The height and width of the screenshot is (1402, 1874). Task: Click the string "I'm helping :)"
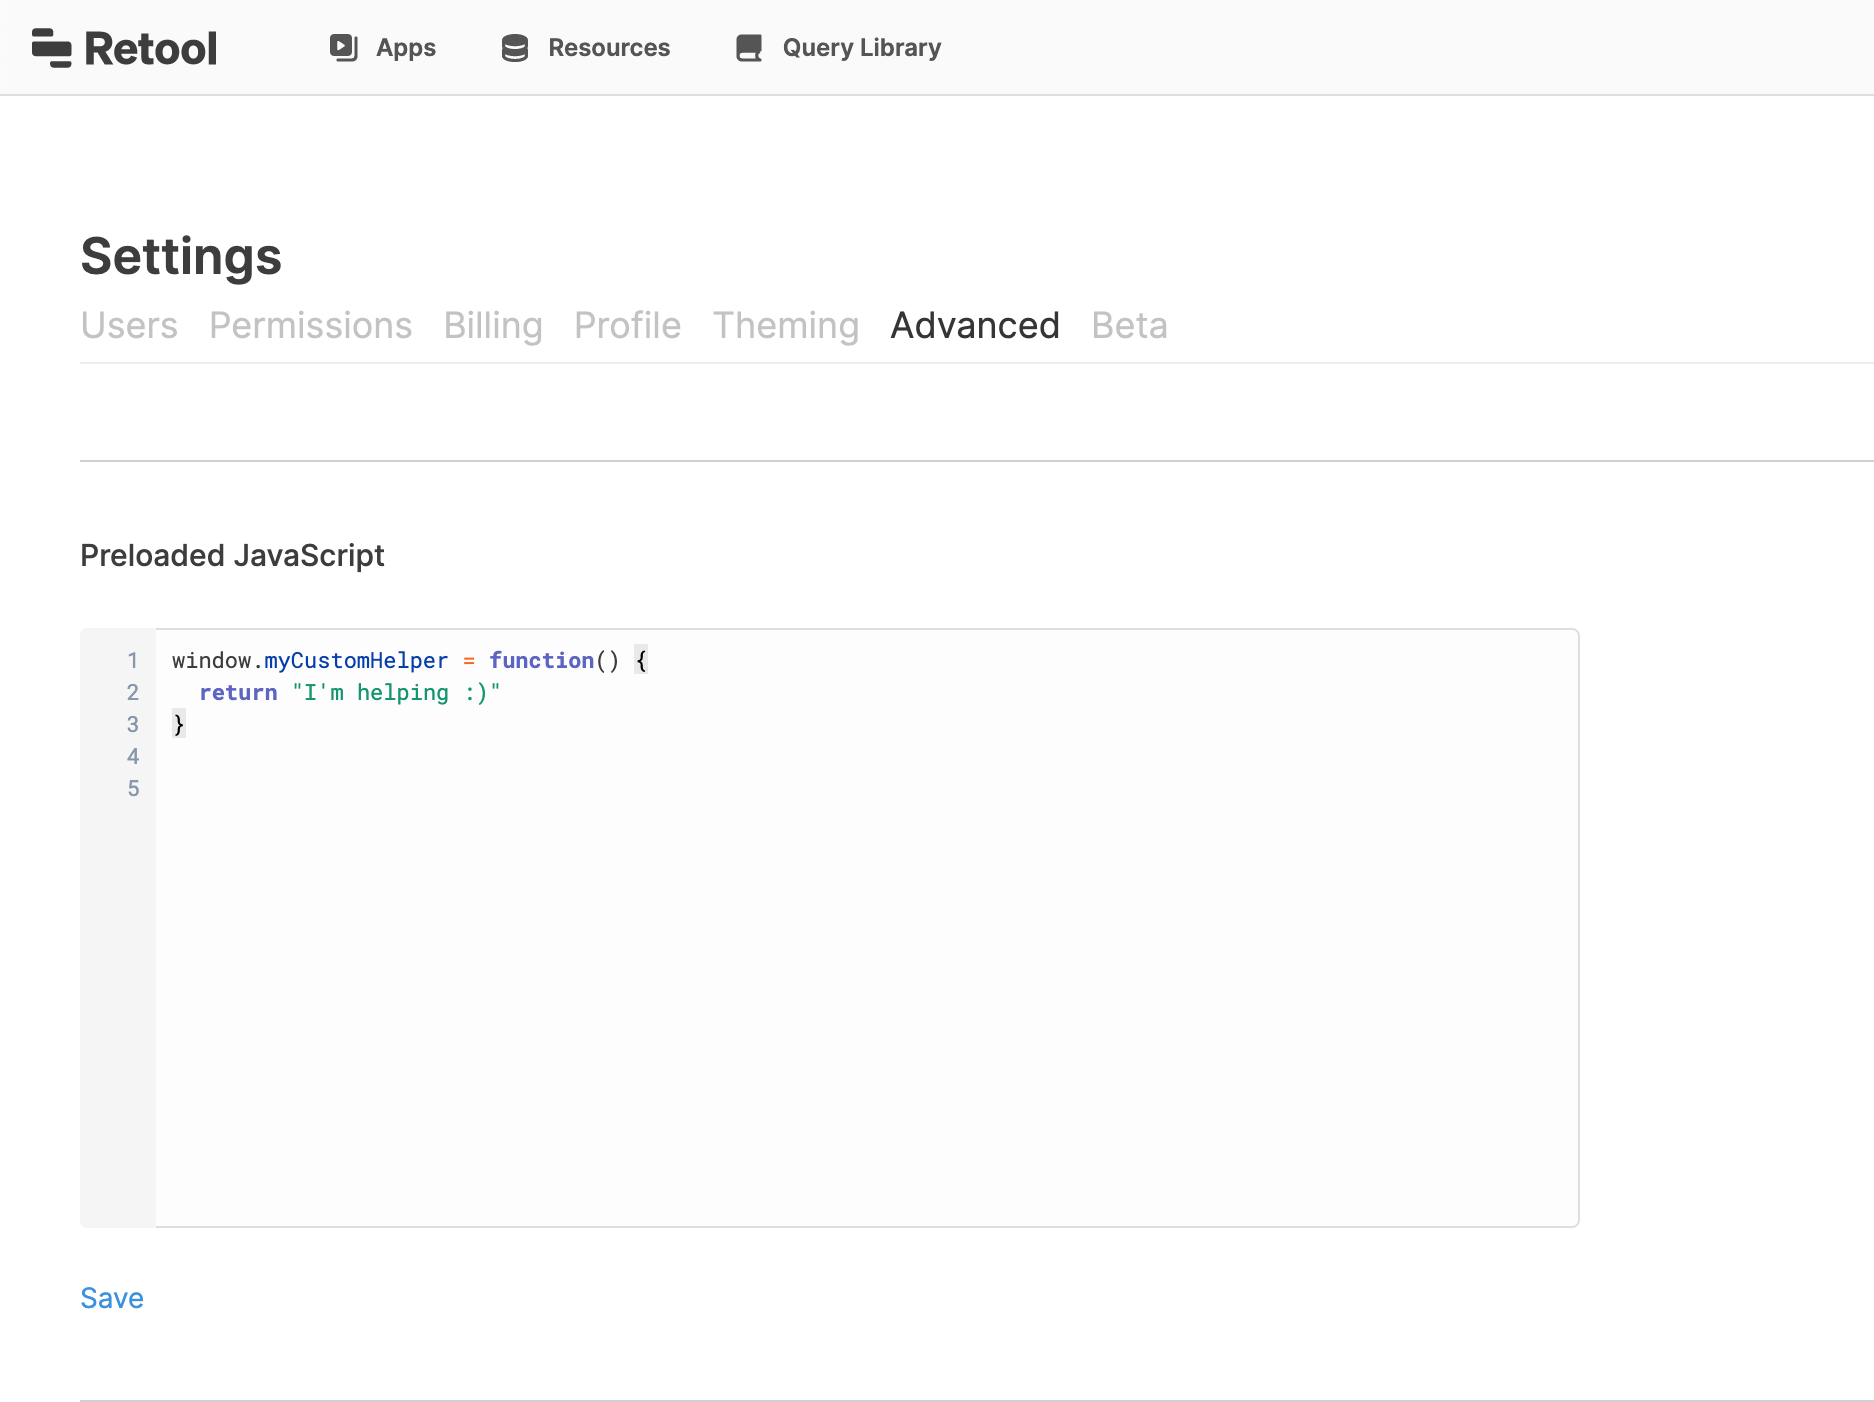point(396,693)
